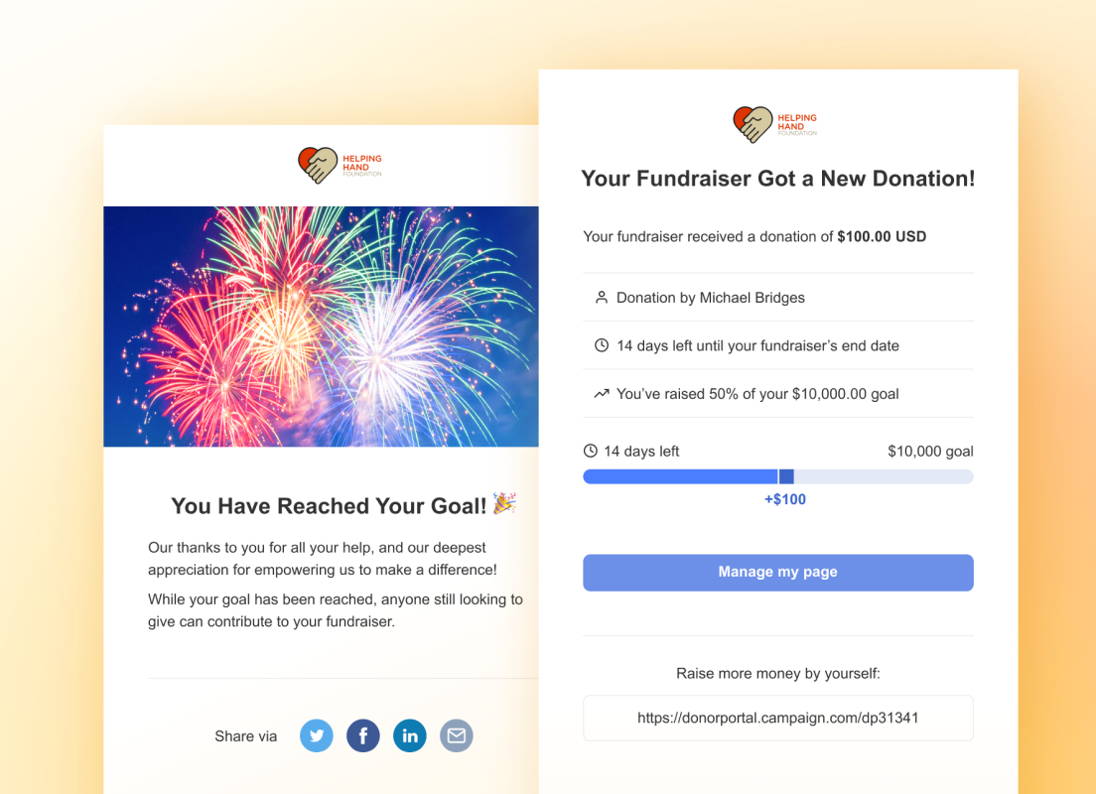
Task: Click the +$100 progress label
Action: 785,499
